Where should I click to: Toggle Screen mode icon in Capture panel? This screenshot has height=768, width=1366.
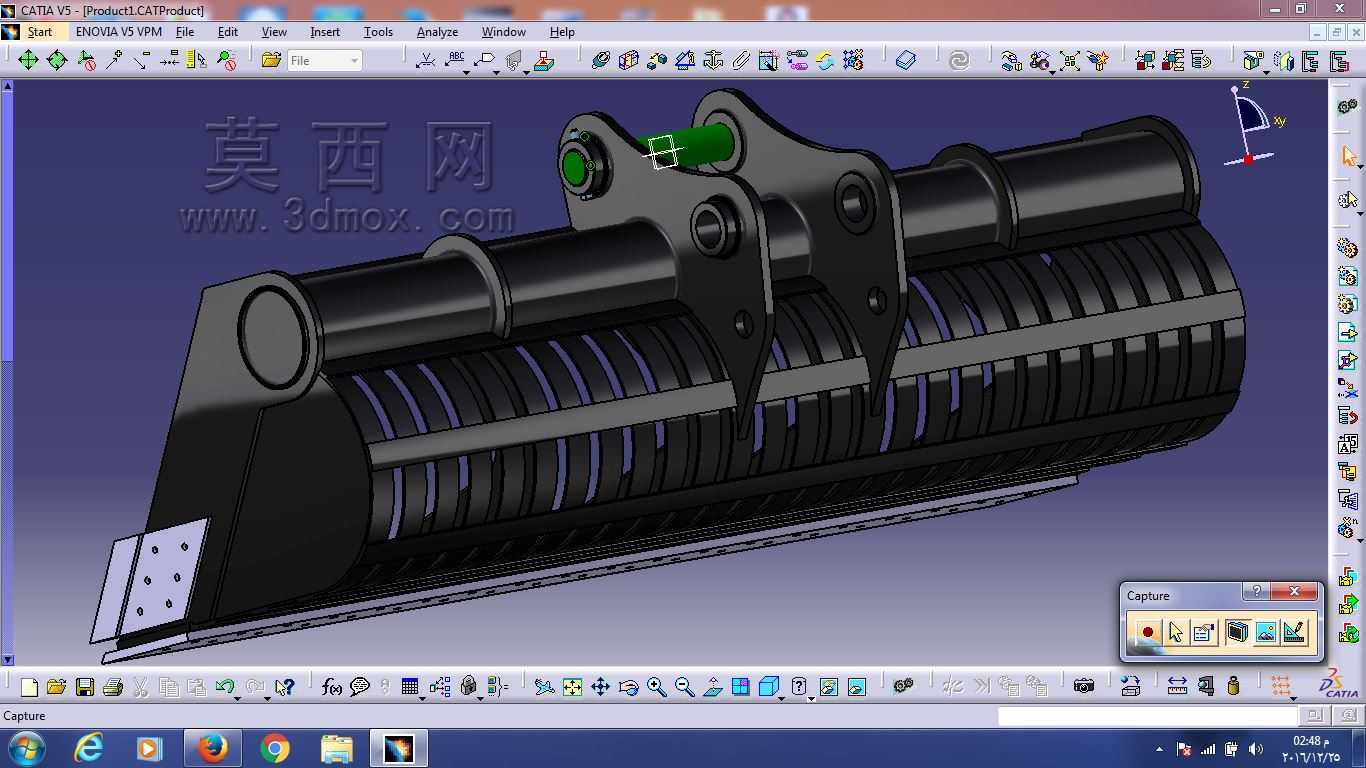(x=1237, y=632)
